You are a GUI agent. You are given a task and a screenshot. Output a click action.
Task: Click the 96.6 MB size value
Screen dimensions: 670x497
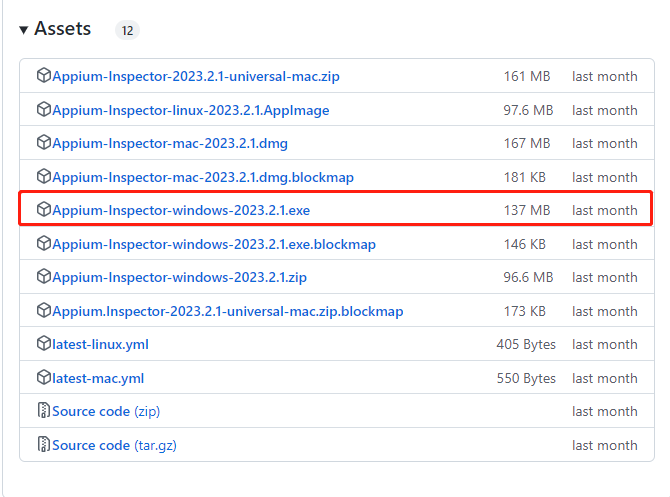[x=528, y=278]
